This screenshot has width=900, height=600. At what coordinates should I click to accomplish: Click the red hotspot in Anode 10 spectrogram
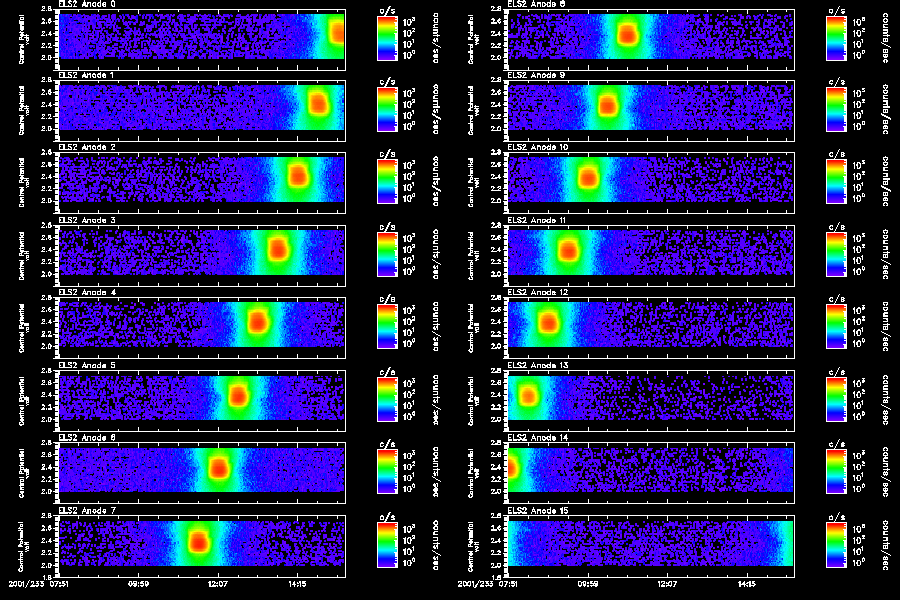[x=588, y=178]
